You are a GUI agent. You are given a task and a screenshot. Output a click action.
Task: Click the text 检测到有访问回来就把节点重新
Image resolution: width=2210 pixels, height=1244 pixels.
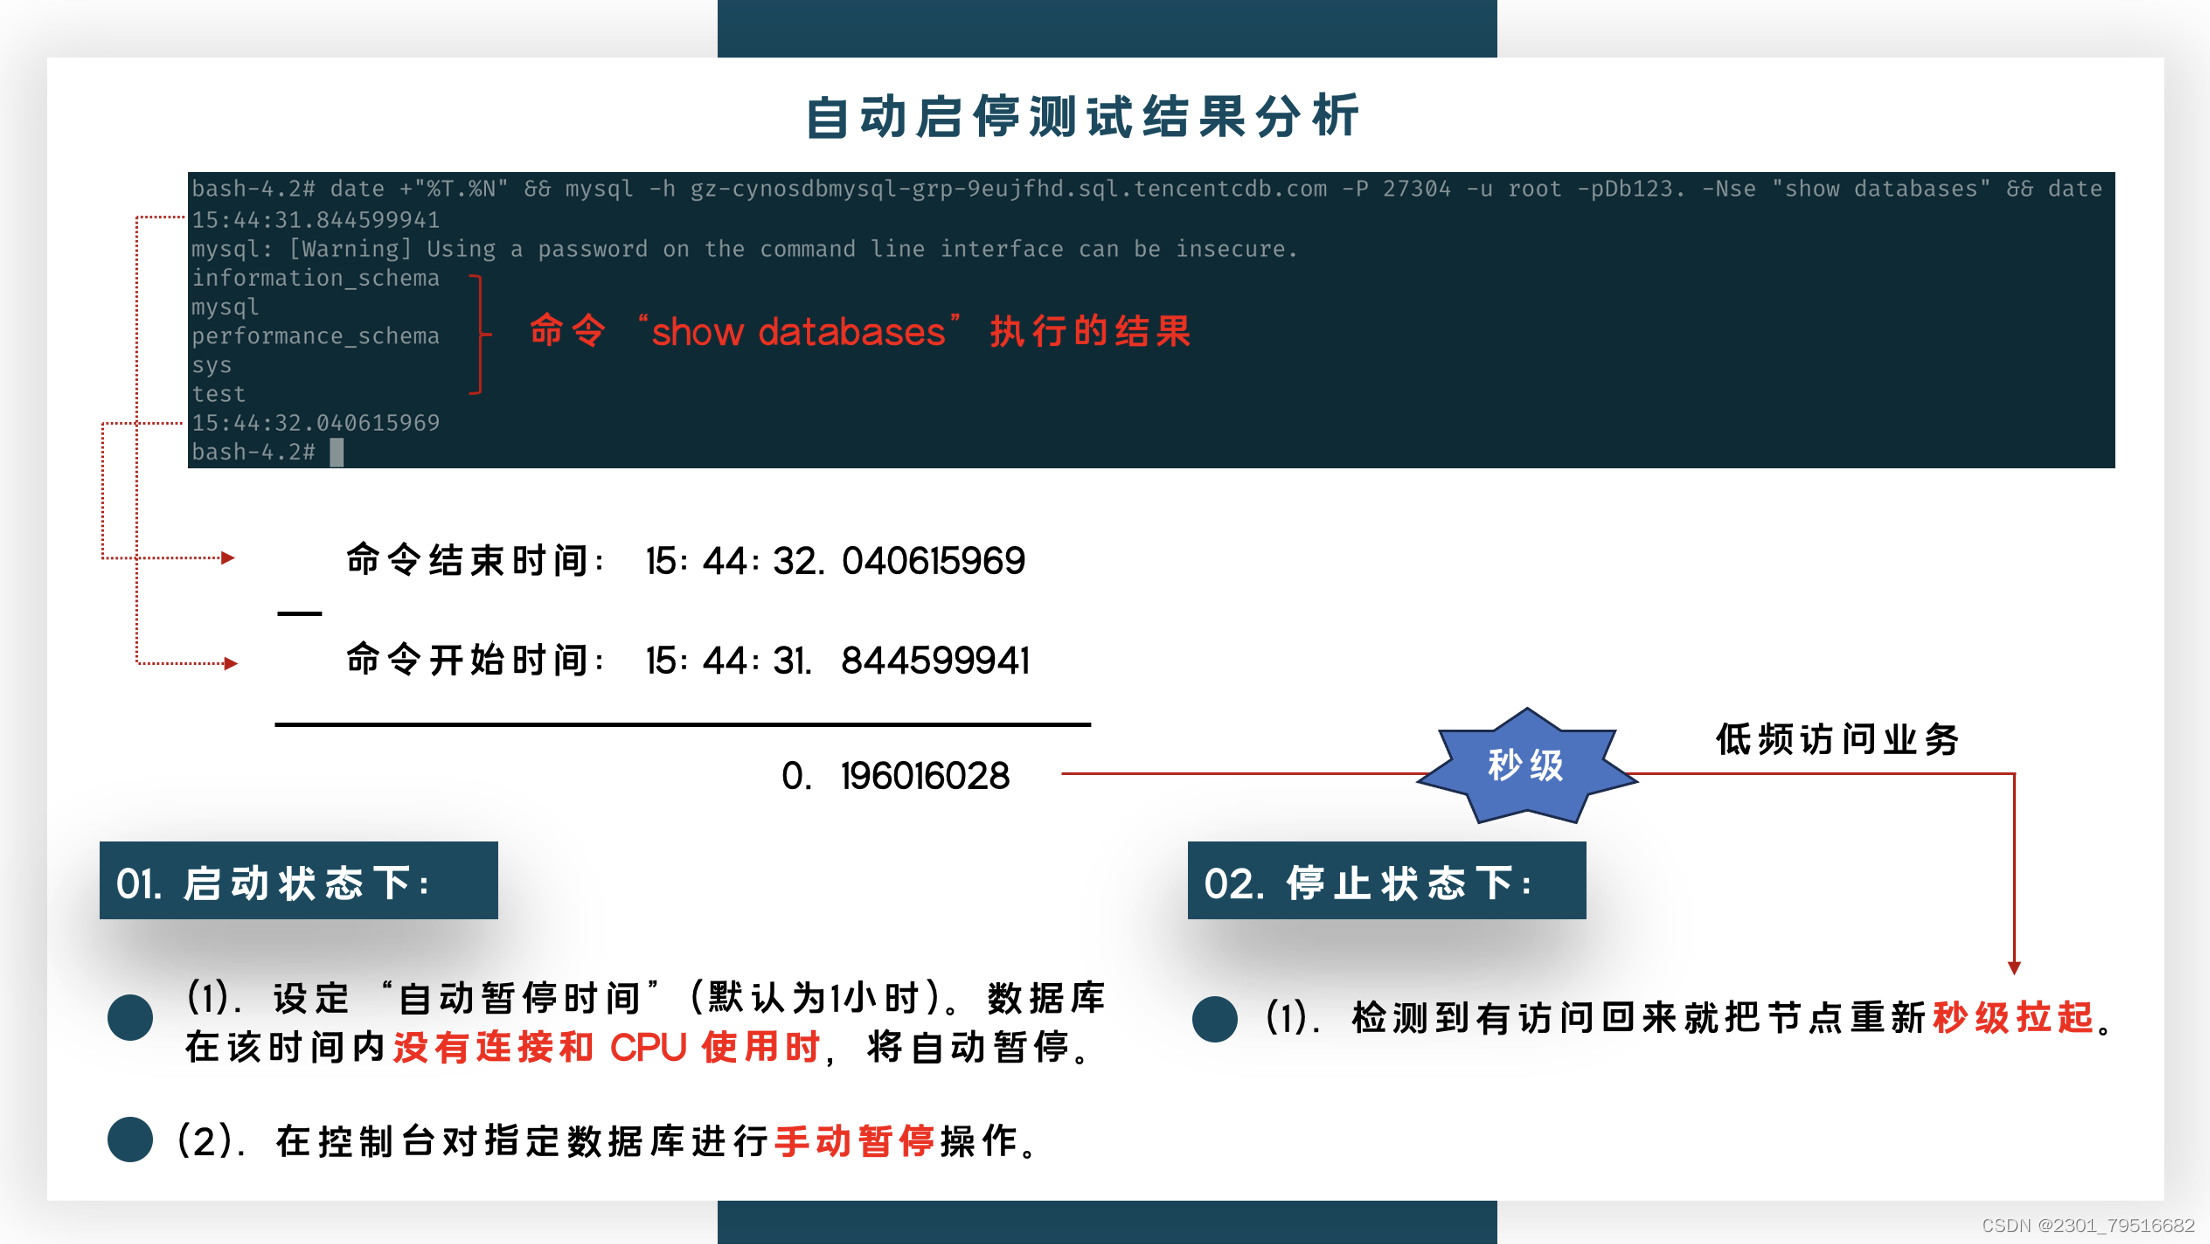coord(1639,1017)
